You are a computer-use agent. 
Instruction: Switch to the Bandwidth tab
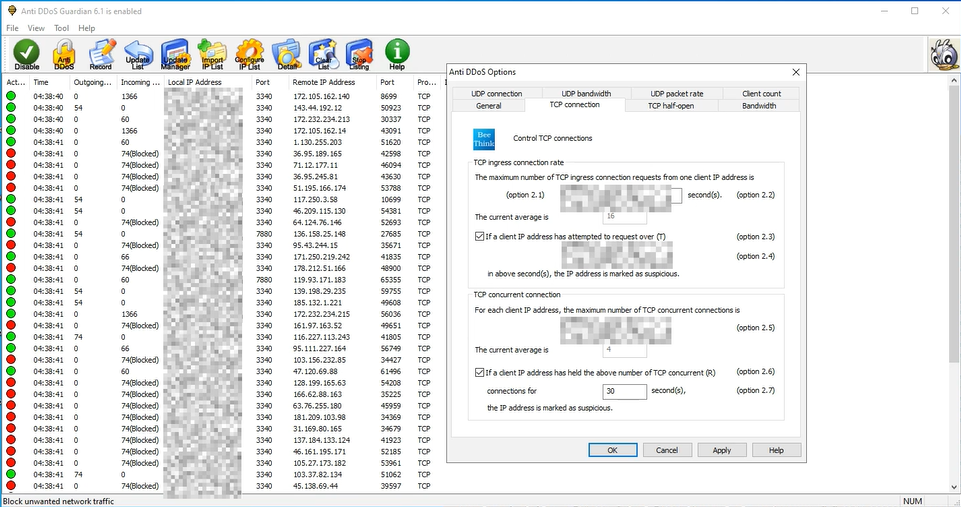tap(759, 105)
